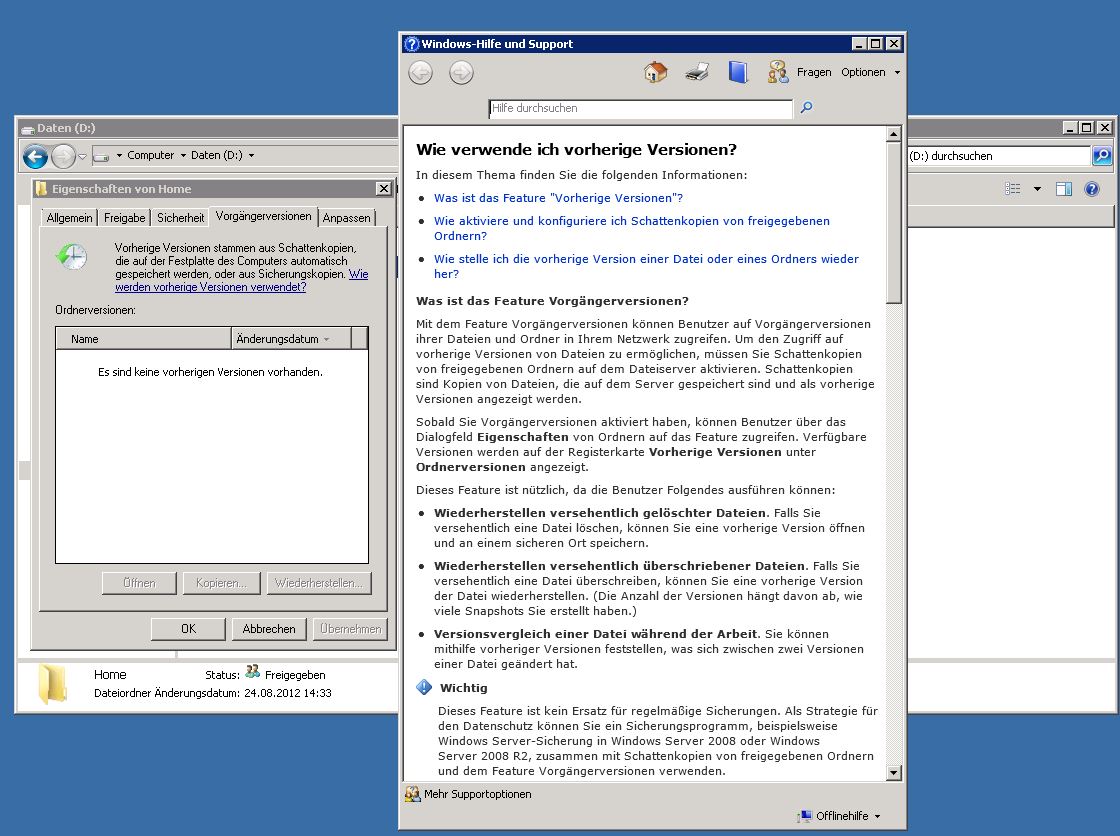
Task: Change view with the view icon
Action: click(x=1012, y=189)
